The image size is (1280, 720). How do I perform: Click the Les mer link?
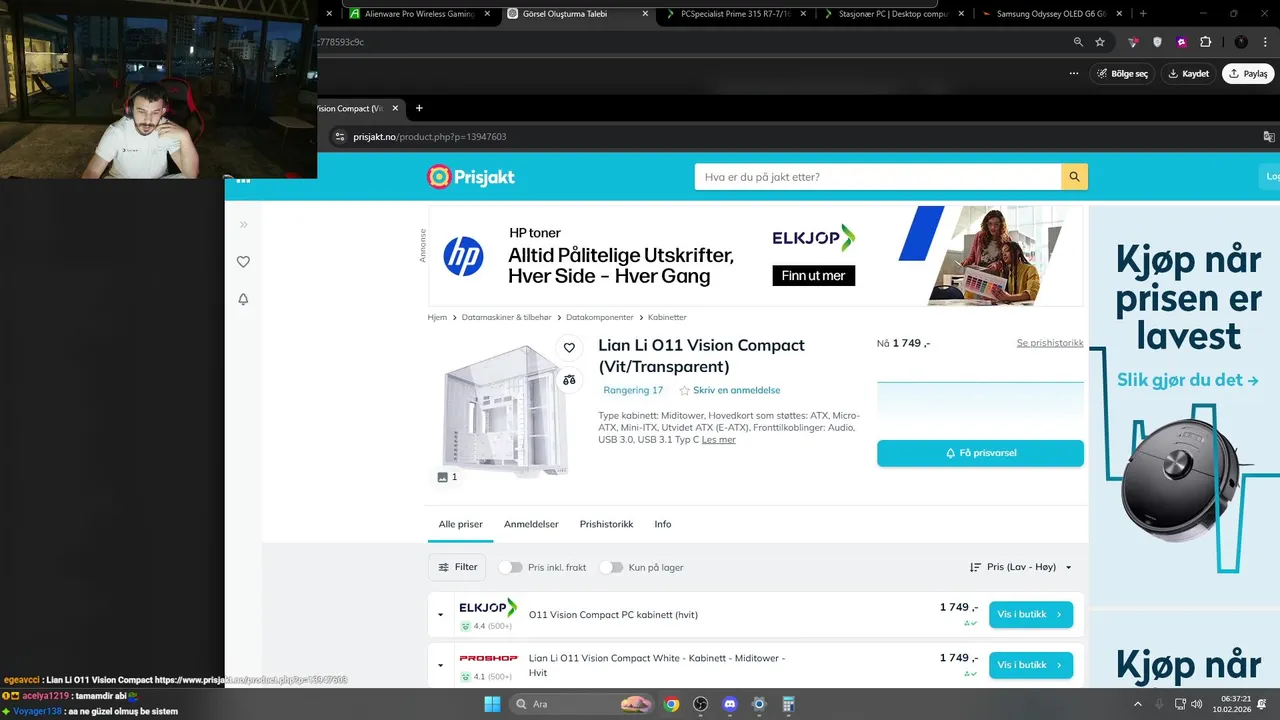pos(718,440)
